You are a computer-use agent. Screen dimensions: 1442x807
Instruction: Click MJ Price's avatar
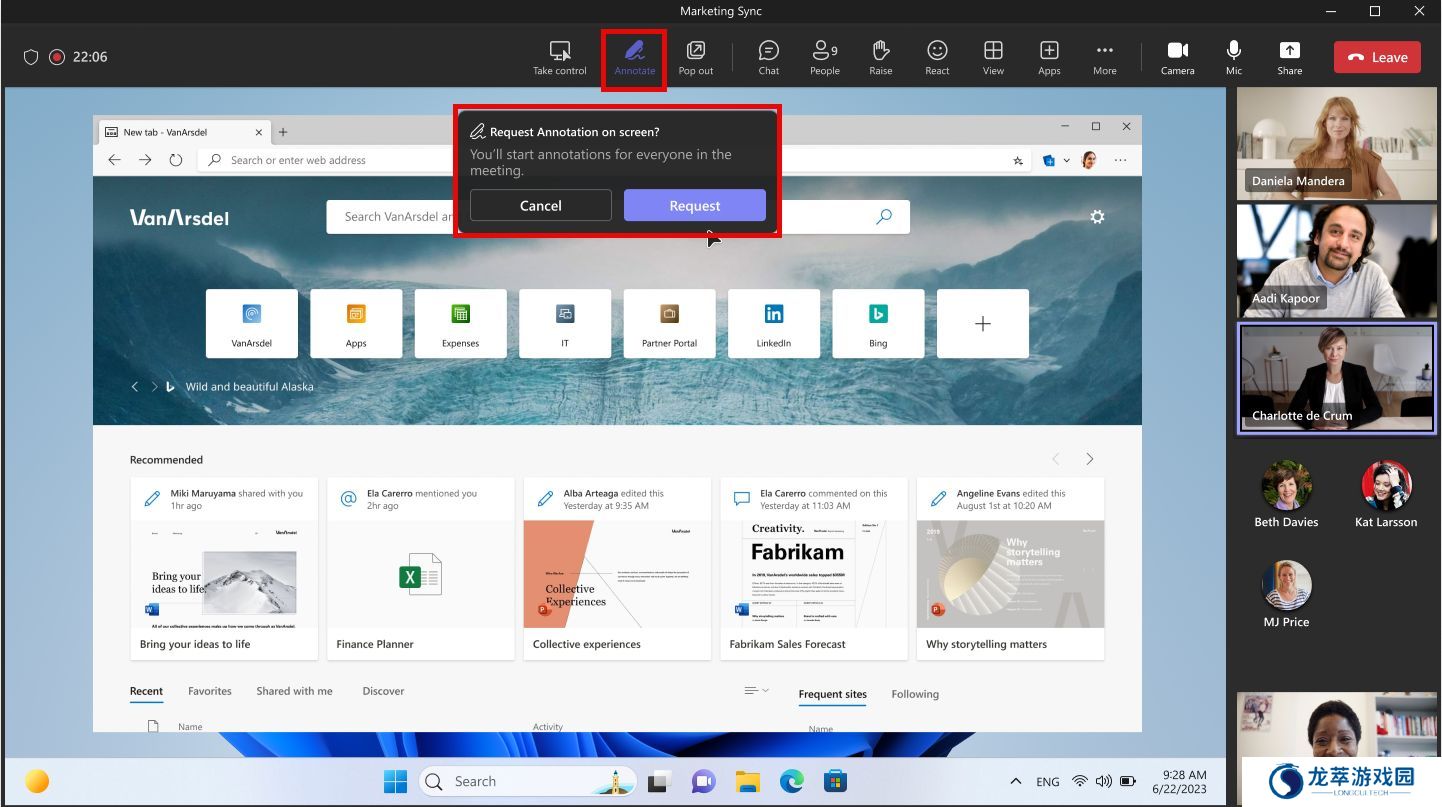click(1286, 585)
